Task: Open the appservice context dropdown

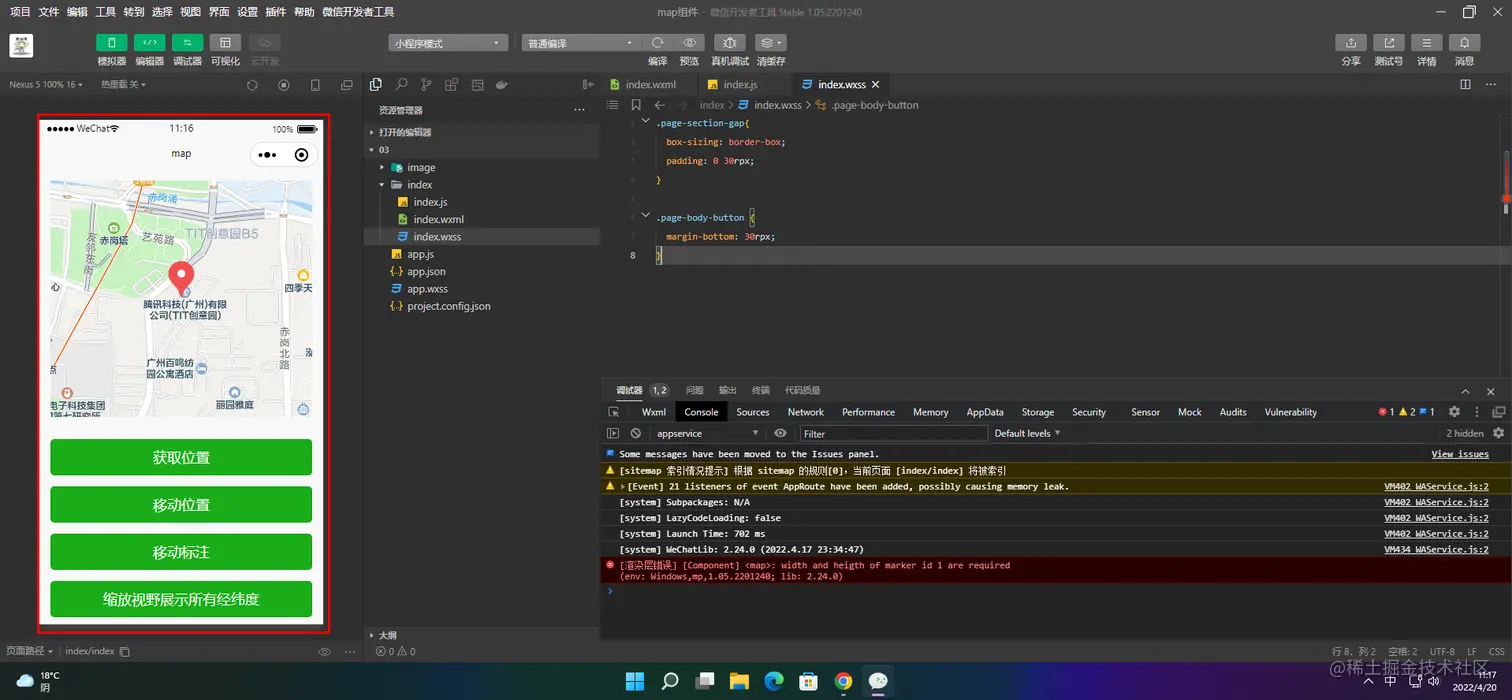Action: pyautogui.click(x=707, y=433)
